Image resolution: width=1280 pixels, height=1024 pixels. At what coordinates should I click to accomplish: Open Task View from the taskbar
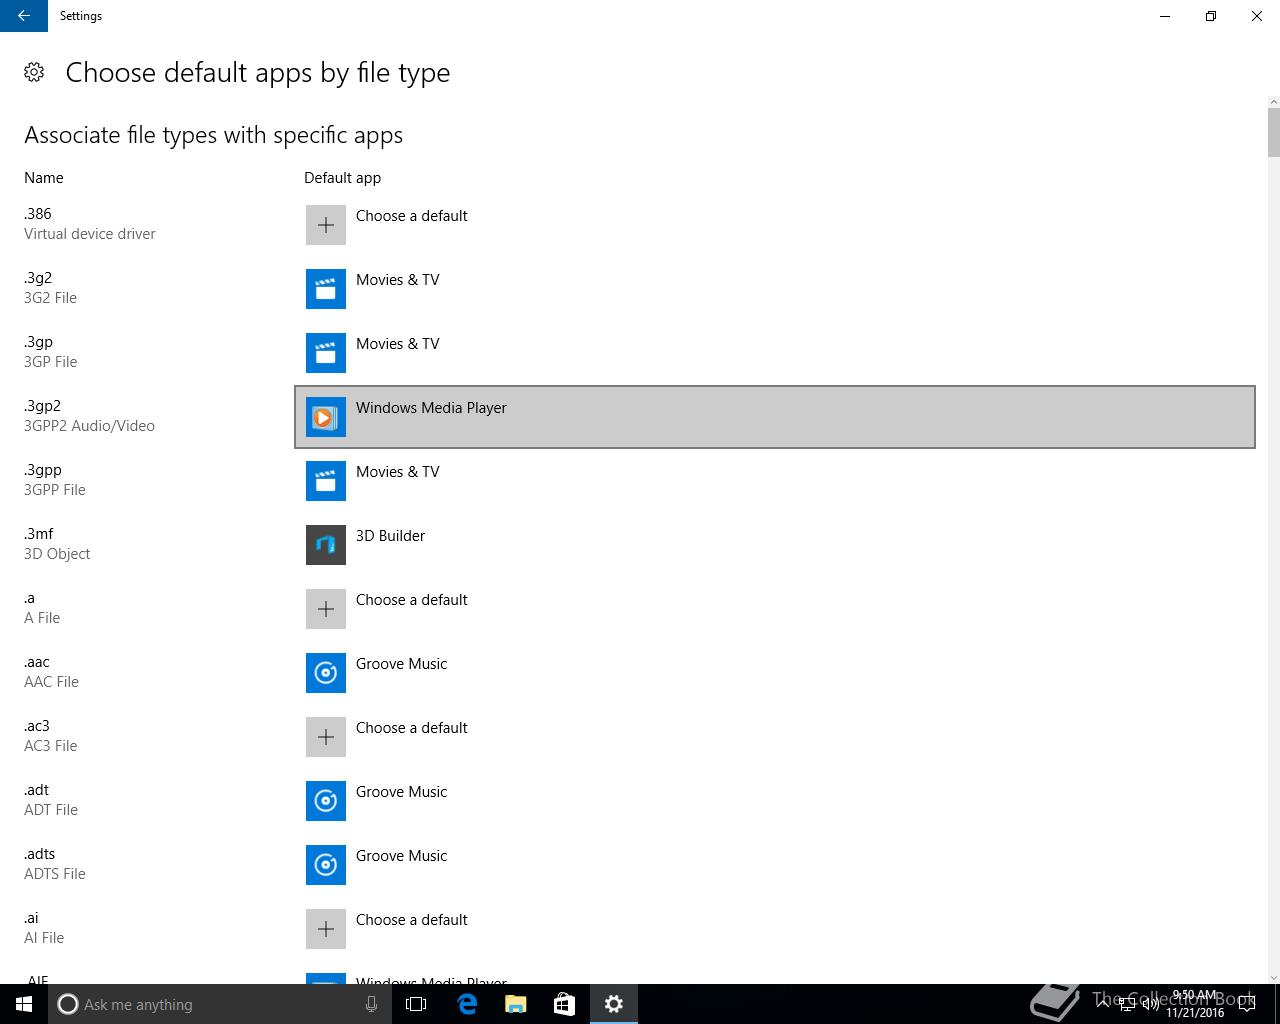click(x=416, y=1004)
